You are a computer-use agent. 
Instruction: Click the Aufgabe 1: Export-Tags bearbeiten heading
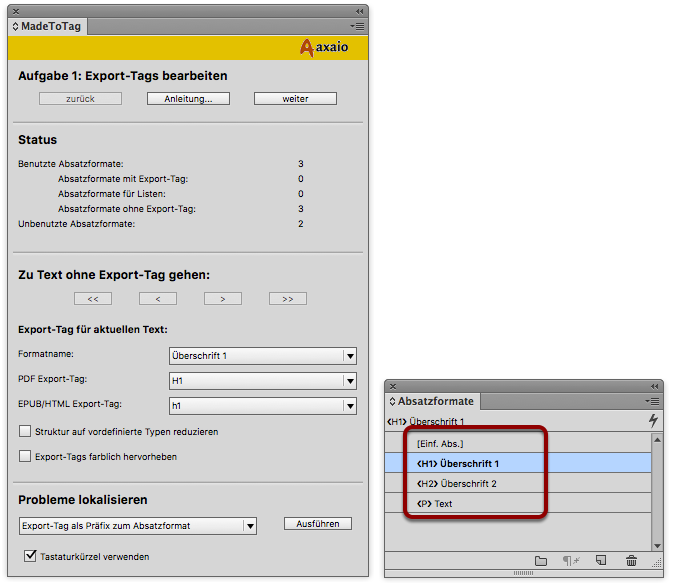pos(123,76)
